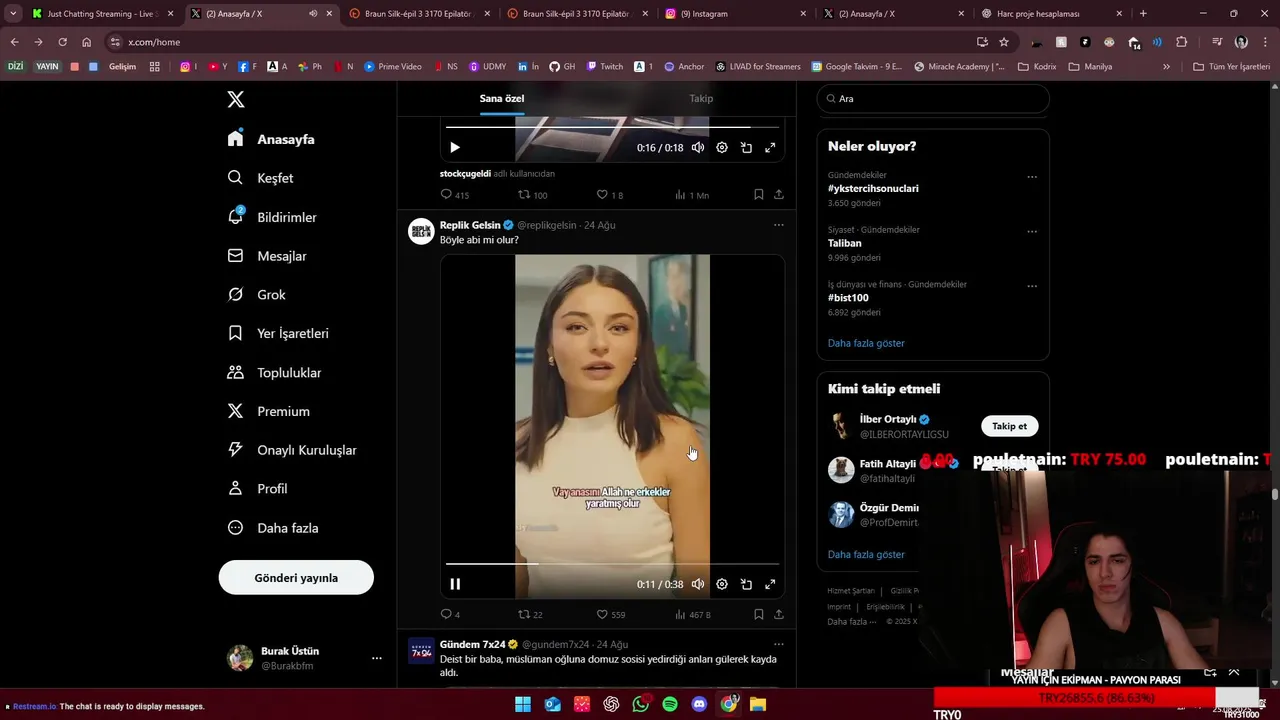Image resolution: width=1280 pixels, height=720 pixels.
Task: Open Chrome extensions puzzle icon
Action: [x=1182, y=42]
